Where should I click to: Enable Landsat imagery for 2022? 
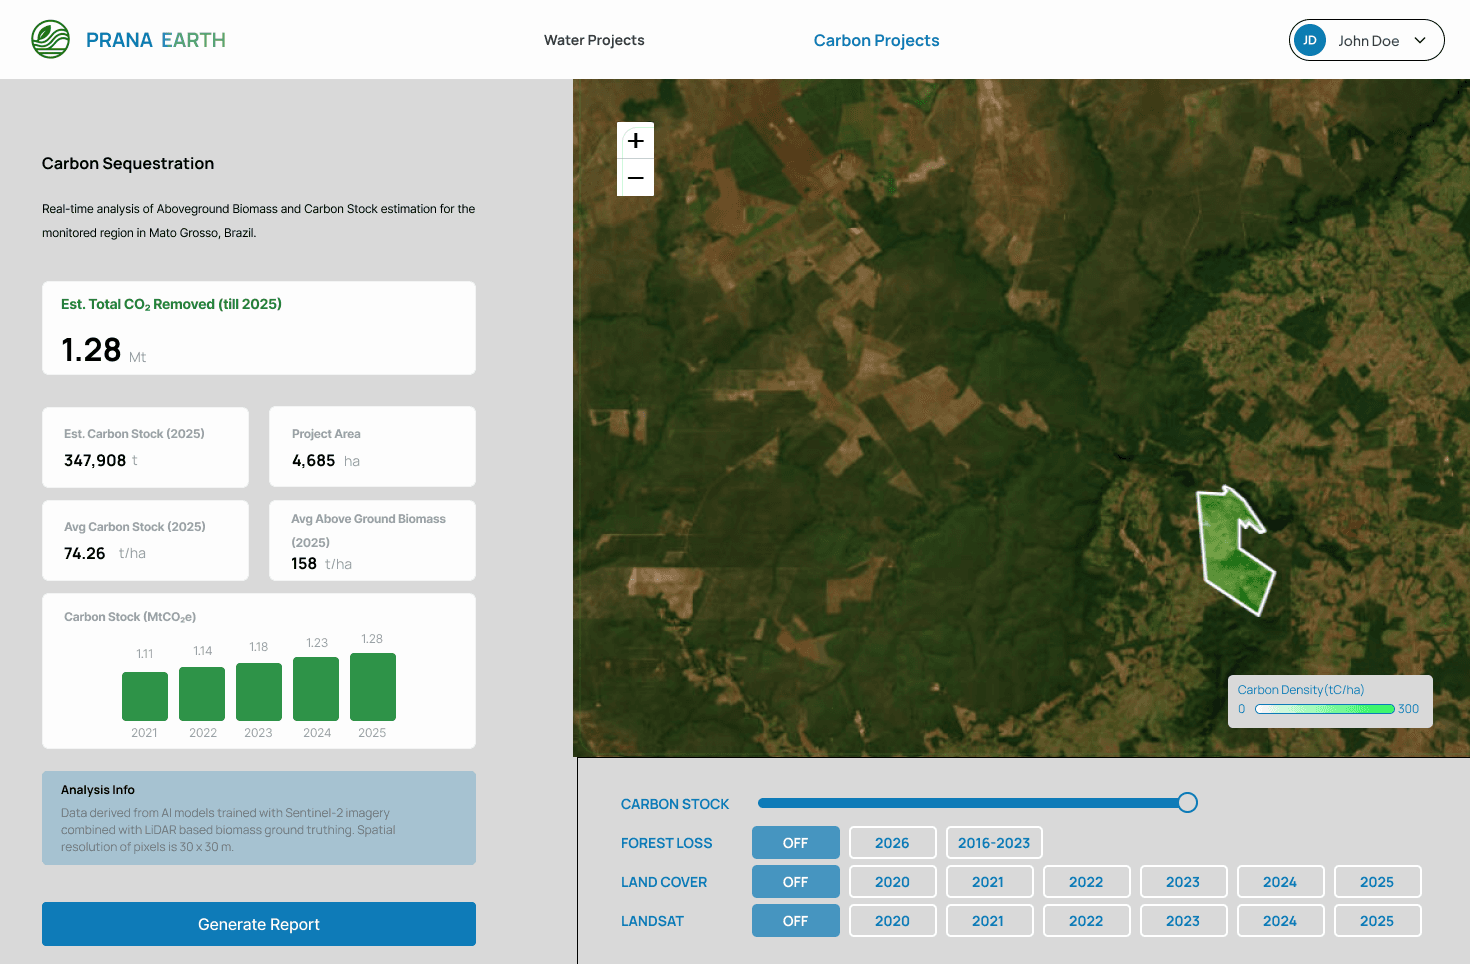pyautogui.click(x=1086, y=921)
